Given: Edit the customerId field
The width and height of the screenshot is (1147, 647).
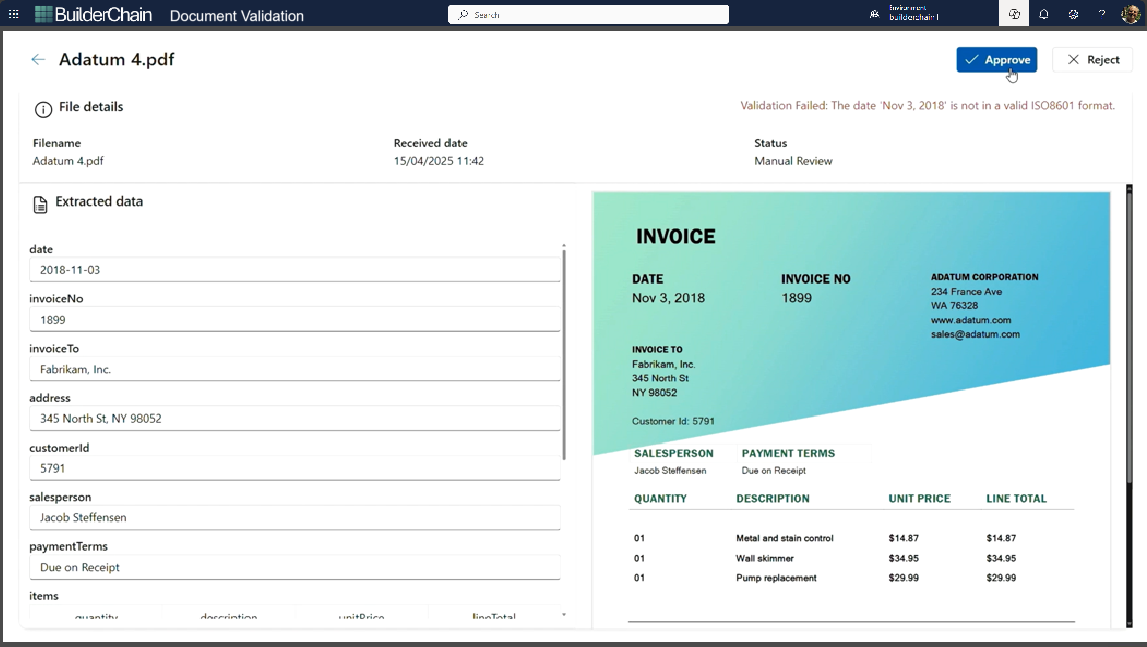Looking at the screenshot, I should pyautogui.click(x=295, y=468).
